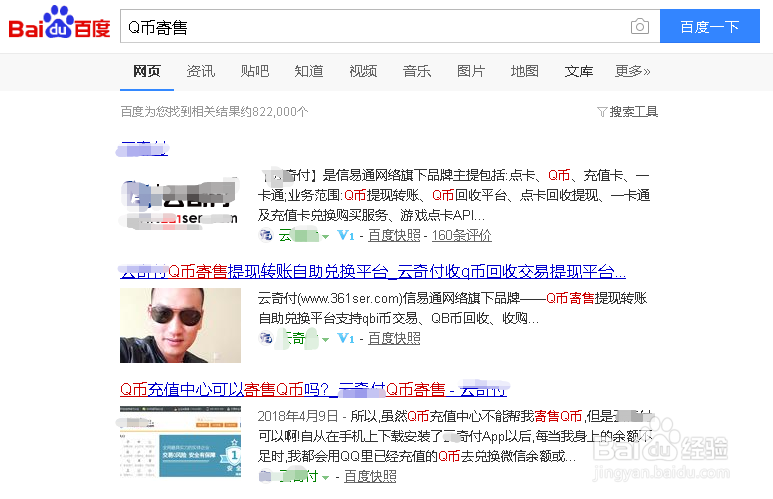Click funnel icon beside 搜索工具
This screenshot has height=499, width=773.
point(602,112)
